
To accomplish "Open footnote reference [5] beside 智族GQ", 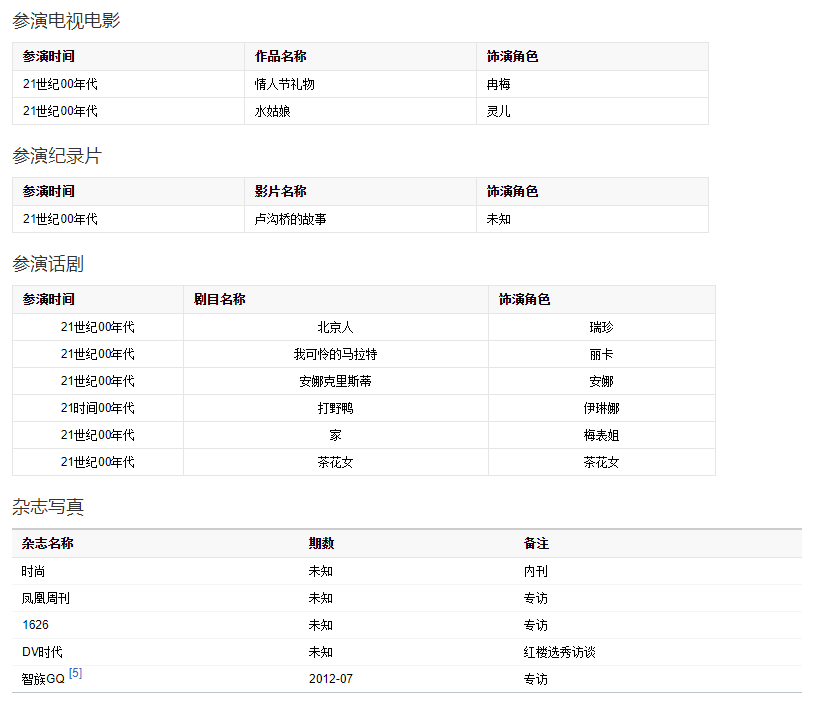I will [75, 674].
